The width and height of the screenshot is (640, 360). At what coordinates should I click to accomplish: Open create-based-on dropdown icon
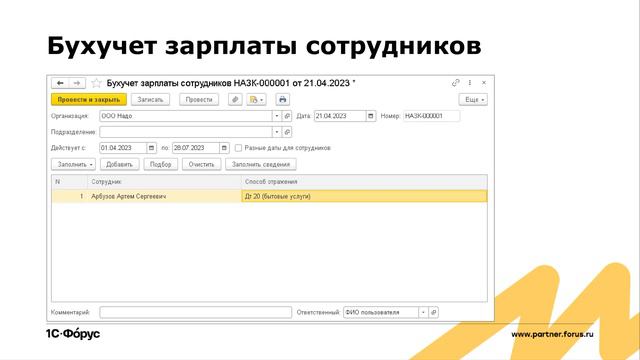(x=256, y=100)
